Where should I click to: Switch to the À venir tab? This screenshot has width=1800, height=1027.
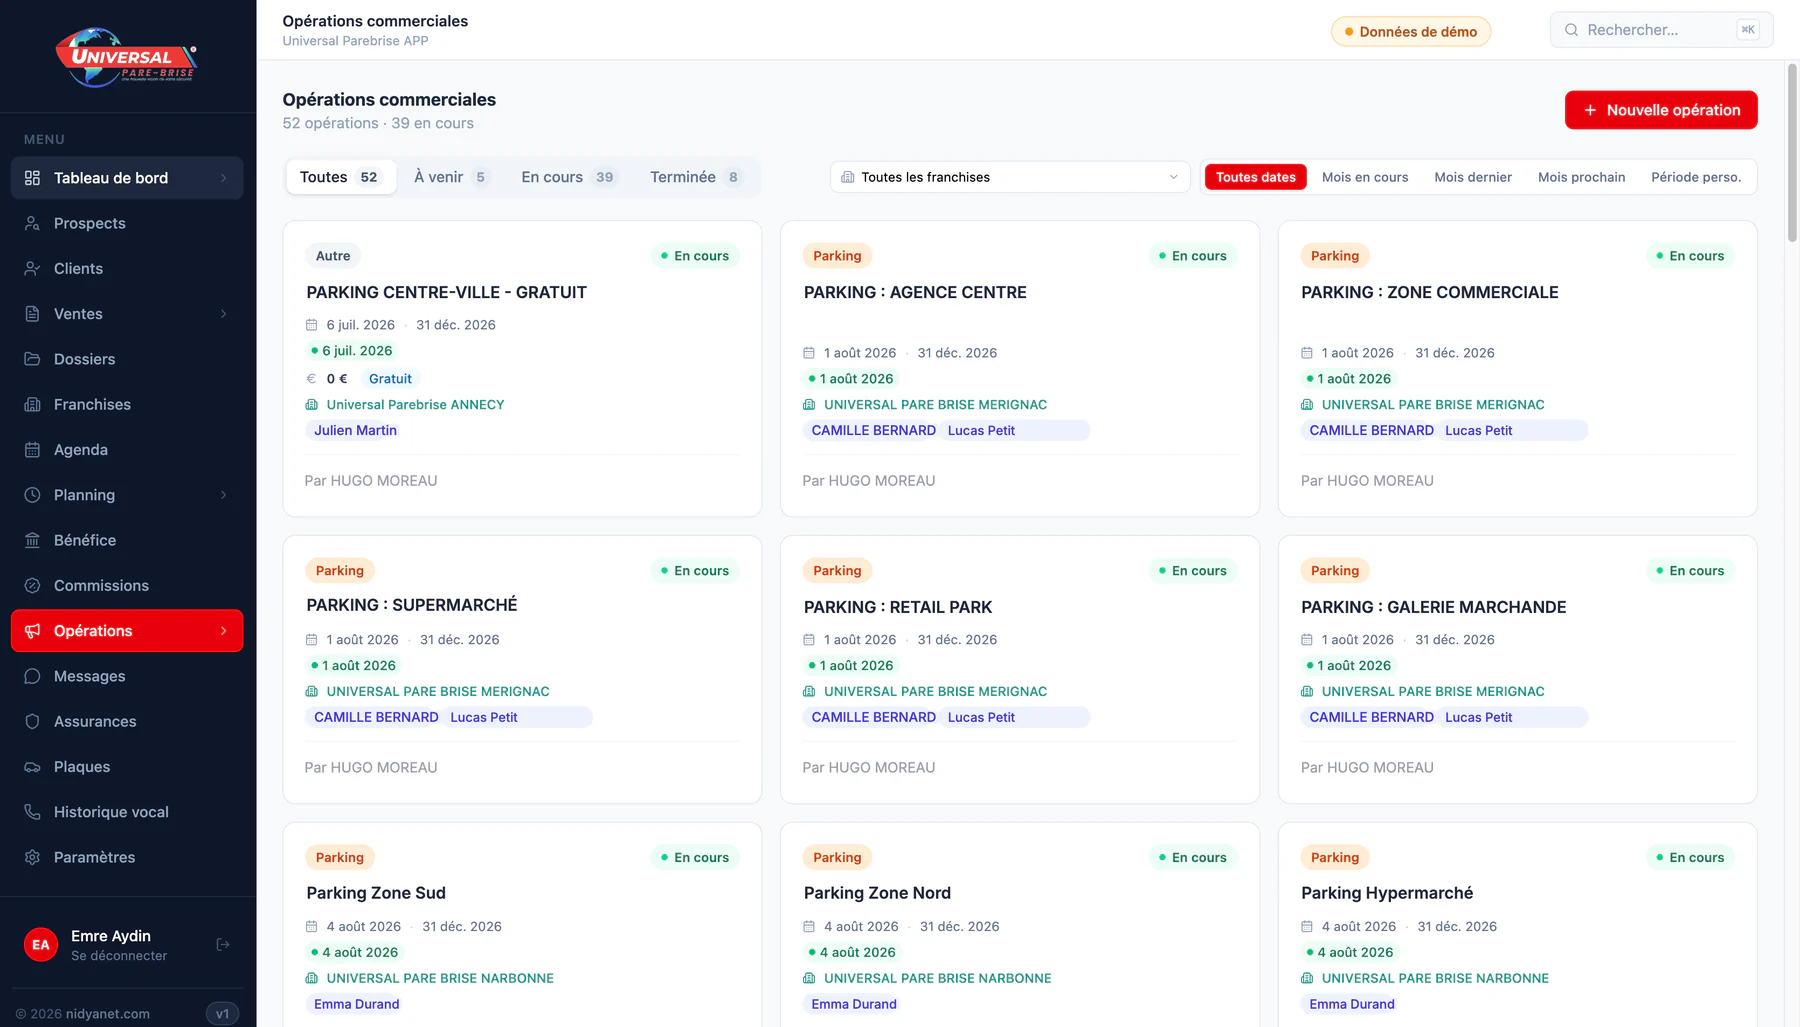click(x=451, y=177)
